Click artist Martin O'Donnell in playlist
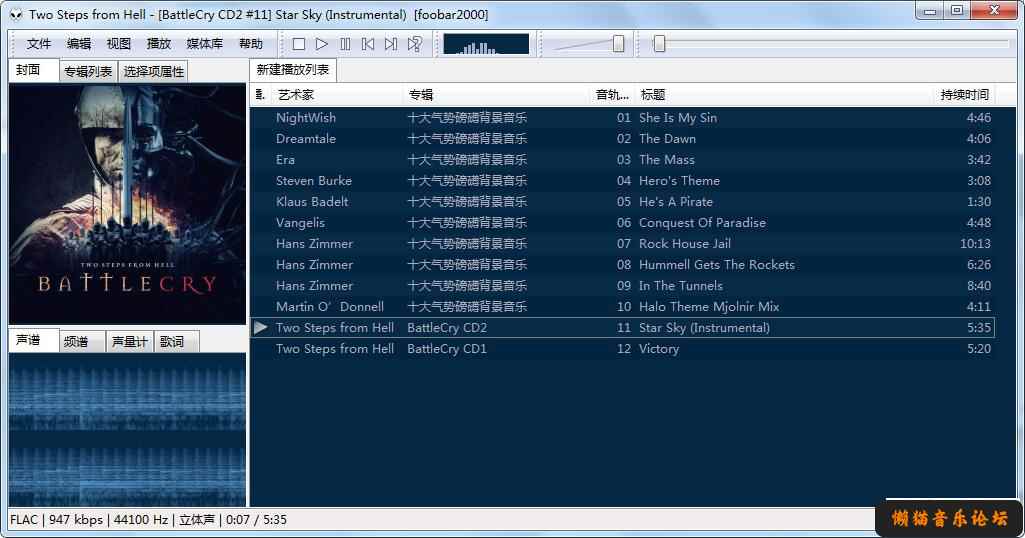Screen dimensions: 1025x538 [329, 307]
